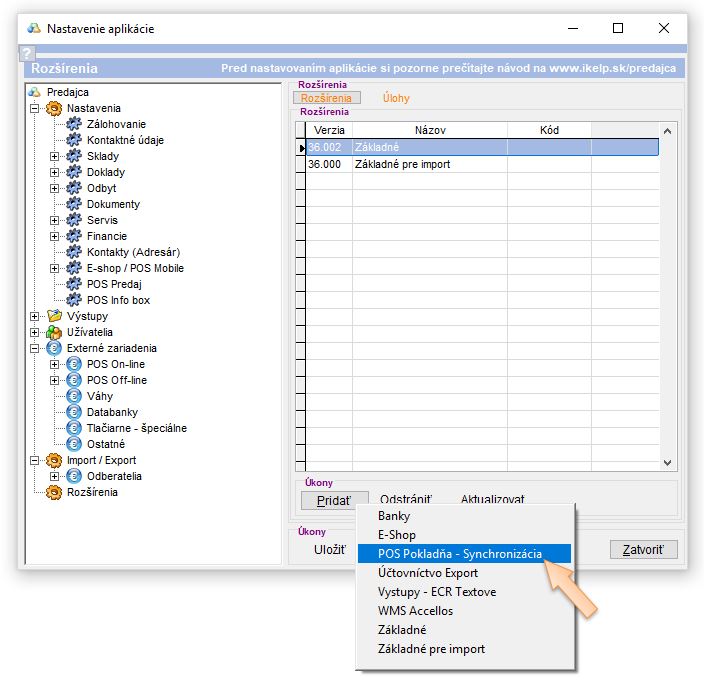The image size is (704, 691).
Task: Click the help question mark icon
Action: [x=27, y=53]
